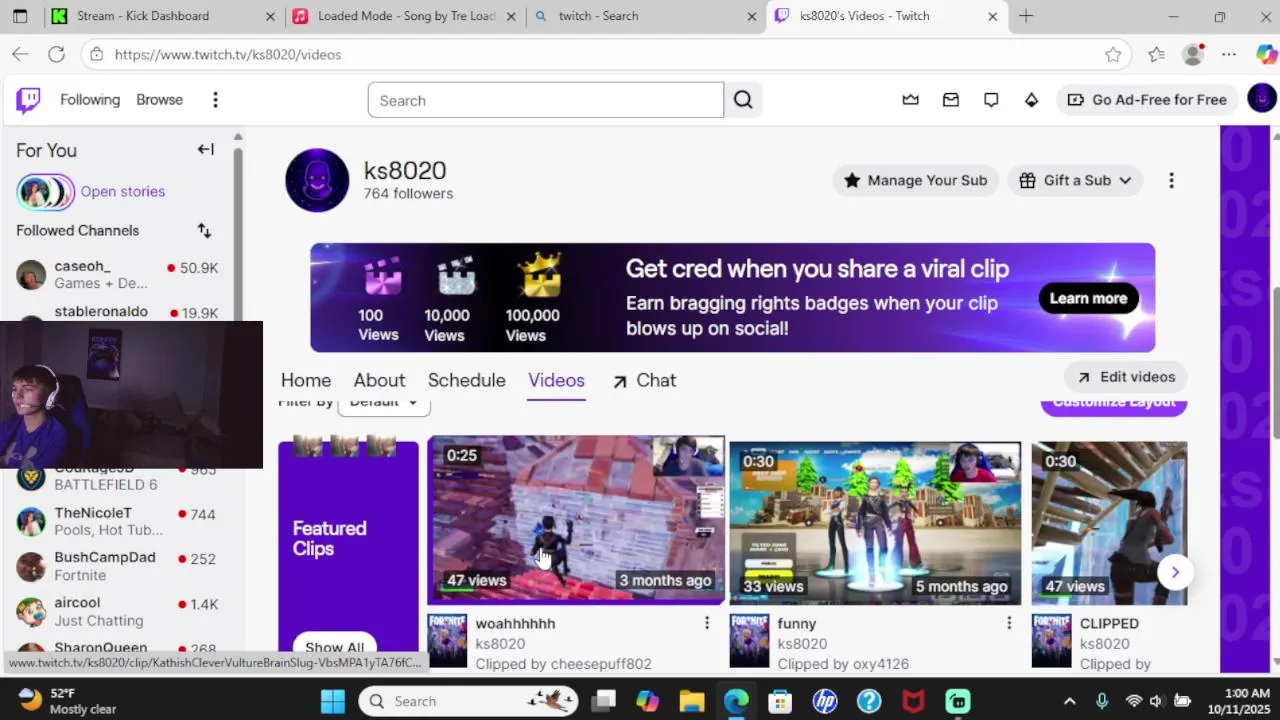Click browser back arrow
Viewport: 1280px width, 720px height.
[x=20, y=55]
